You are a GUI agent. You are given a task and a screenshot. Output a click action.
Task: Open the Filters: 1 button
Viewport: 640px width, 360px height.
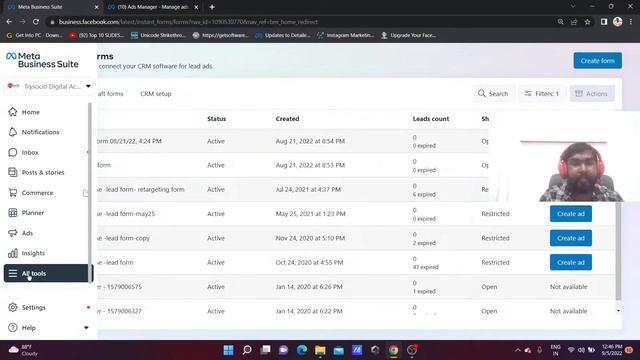point(542,93)
